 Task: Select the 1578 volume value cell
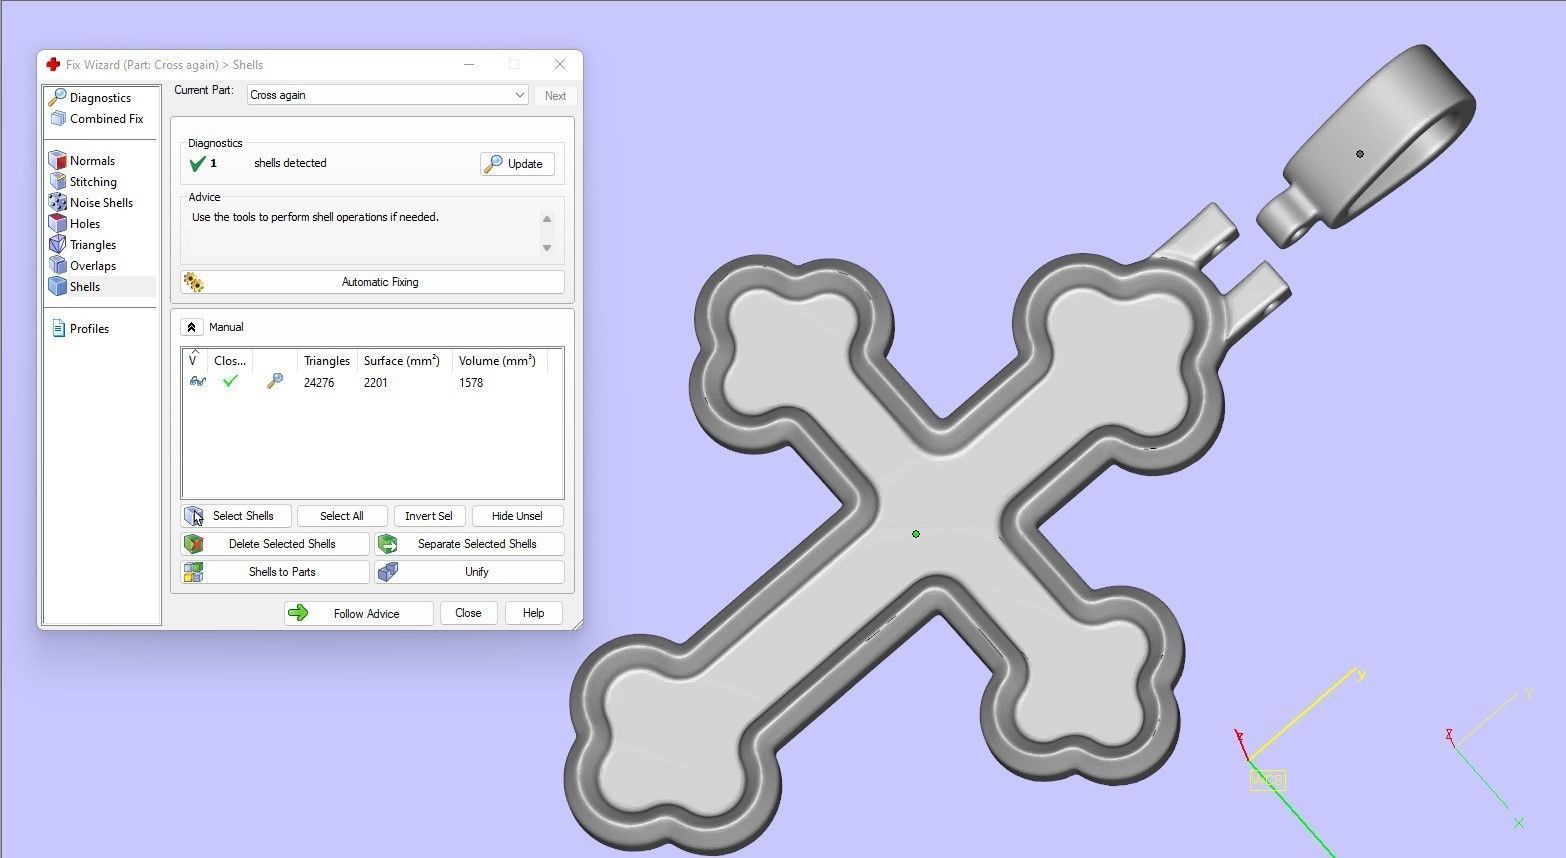coord(471,383)
